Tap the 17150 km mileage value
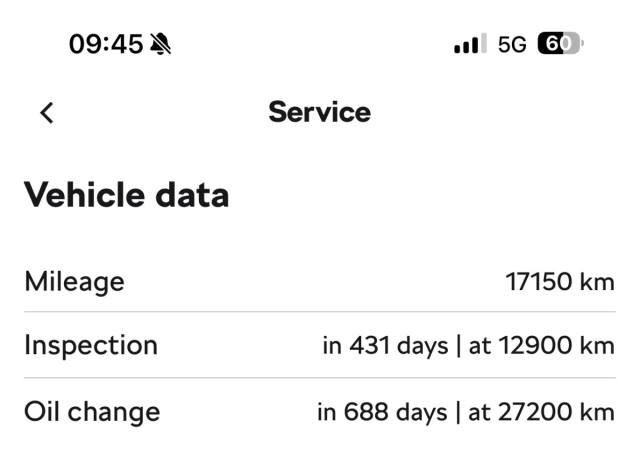 [x=560, y=281]
